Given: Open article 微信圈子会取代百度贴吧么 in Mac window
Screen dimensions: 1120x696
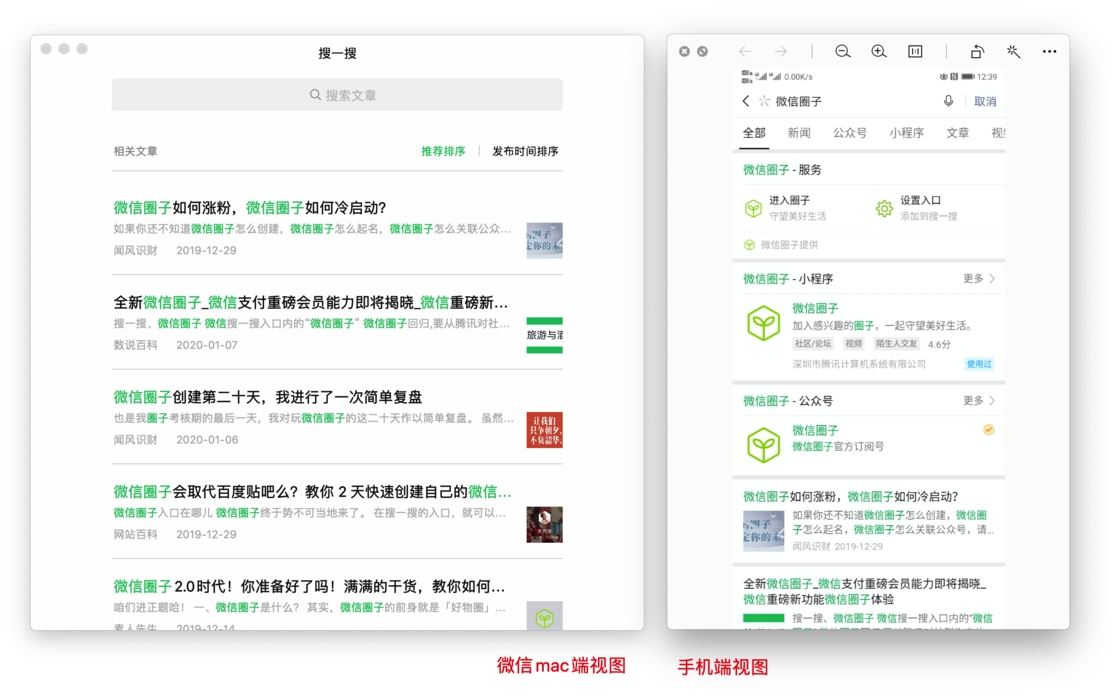Looking at the screenshot, I should (x=312, y=492).
